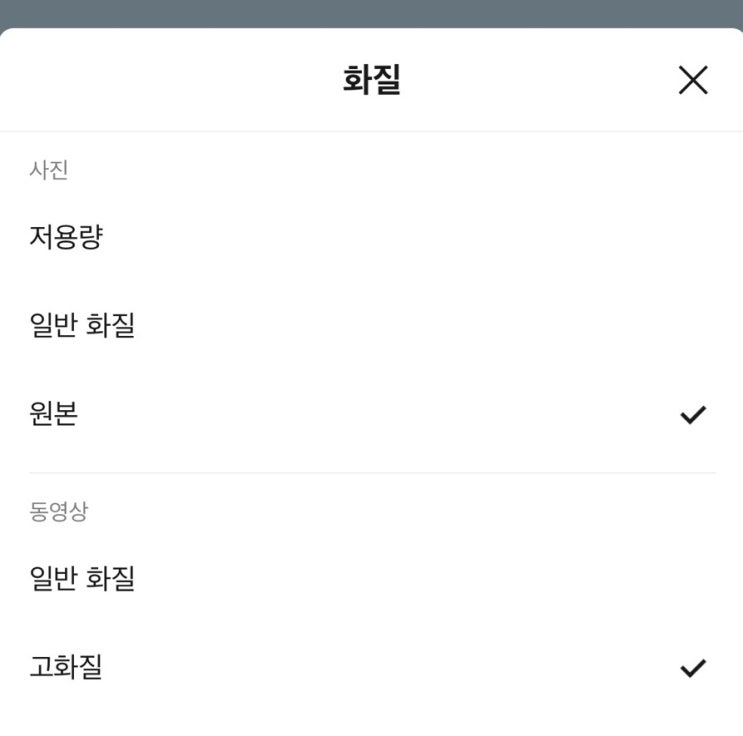Set photo upload to low-capacity 저용량
Image resolution: width=743 pixels, height=736 pixels.
tap(66, 238)
